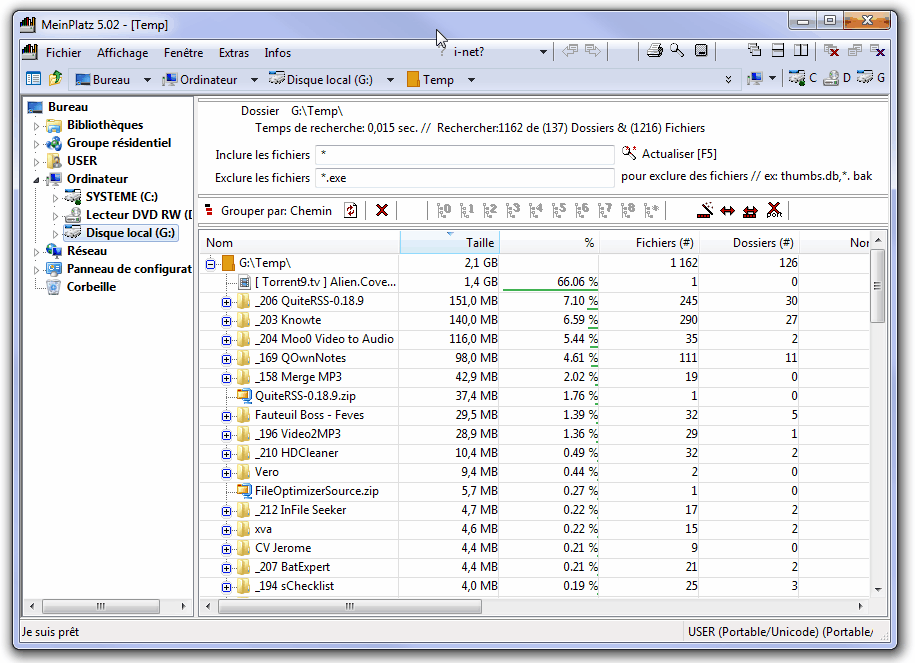Click the expand all levels asterisk icon
Viewport: 915px width, 663px height.
coord(651,210)
